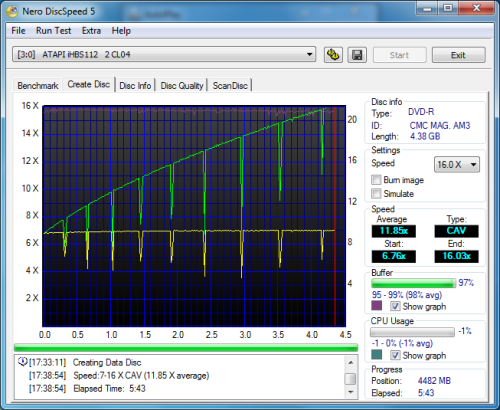Viewport: 500px width, 410px height.
Task: Click the log info icon beside 17:33:11
Action: [x=22, y=362]
